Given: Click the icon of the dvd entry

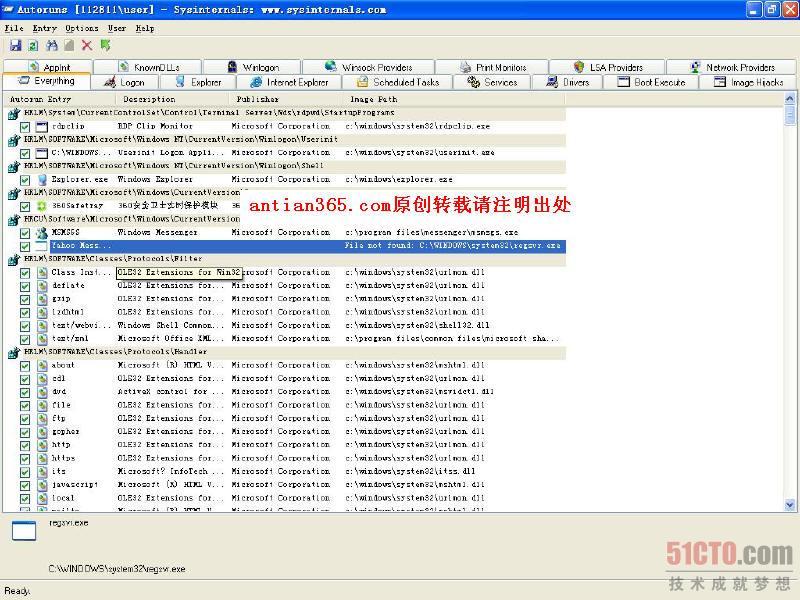Looking at the screenshot, I should [42, 392].
